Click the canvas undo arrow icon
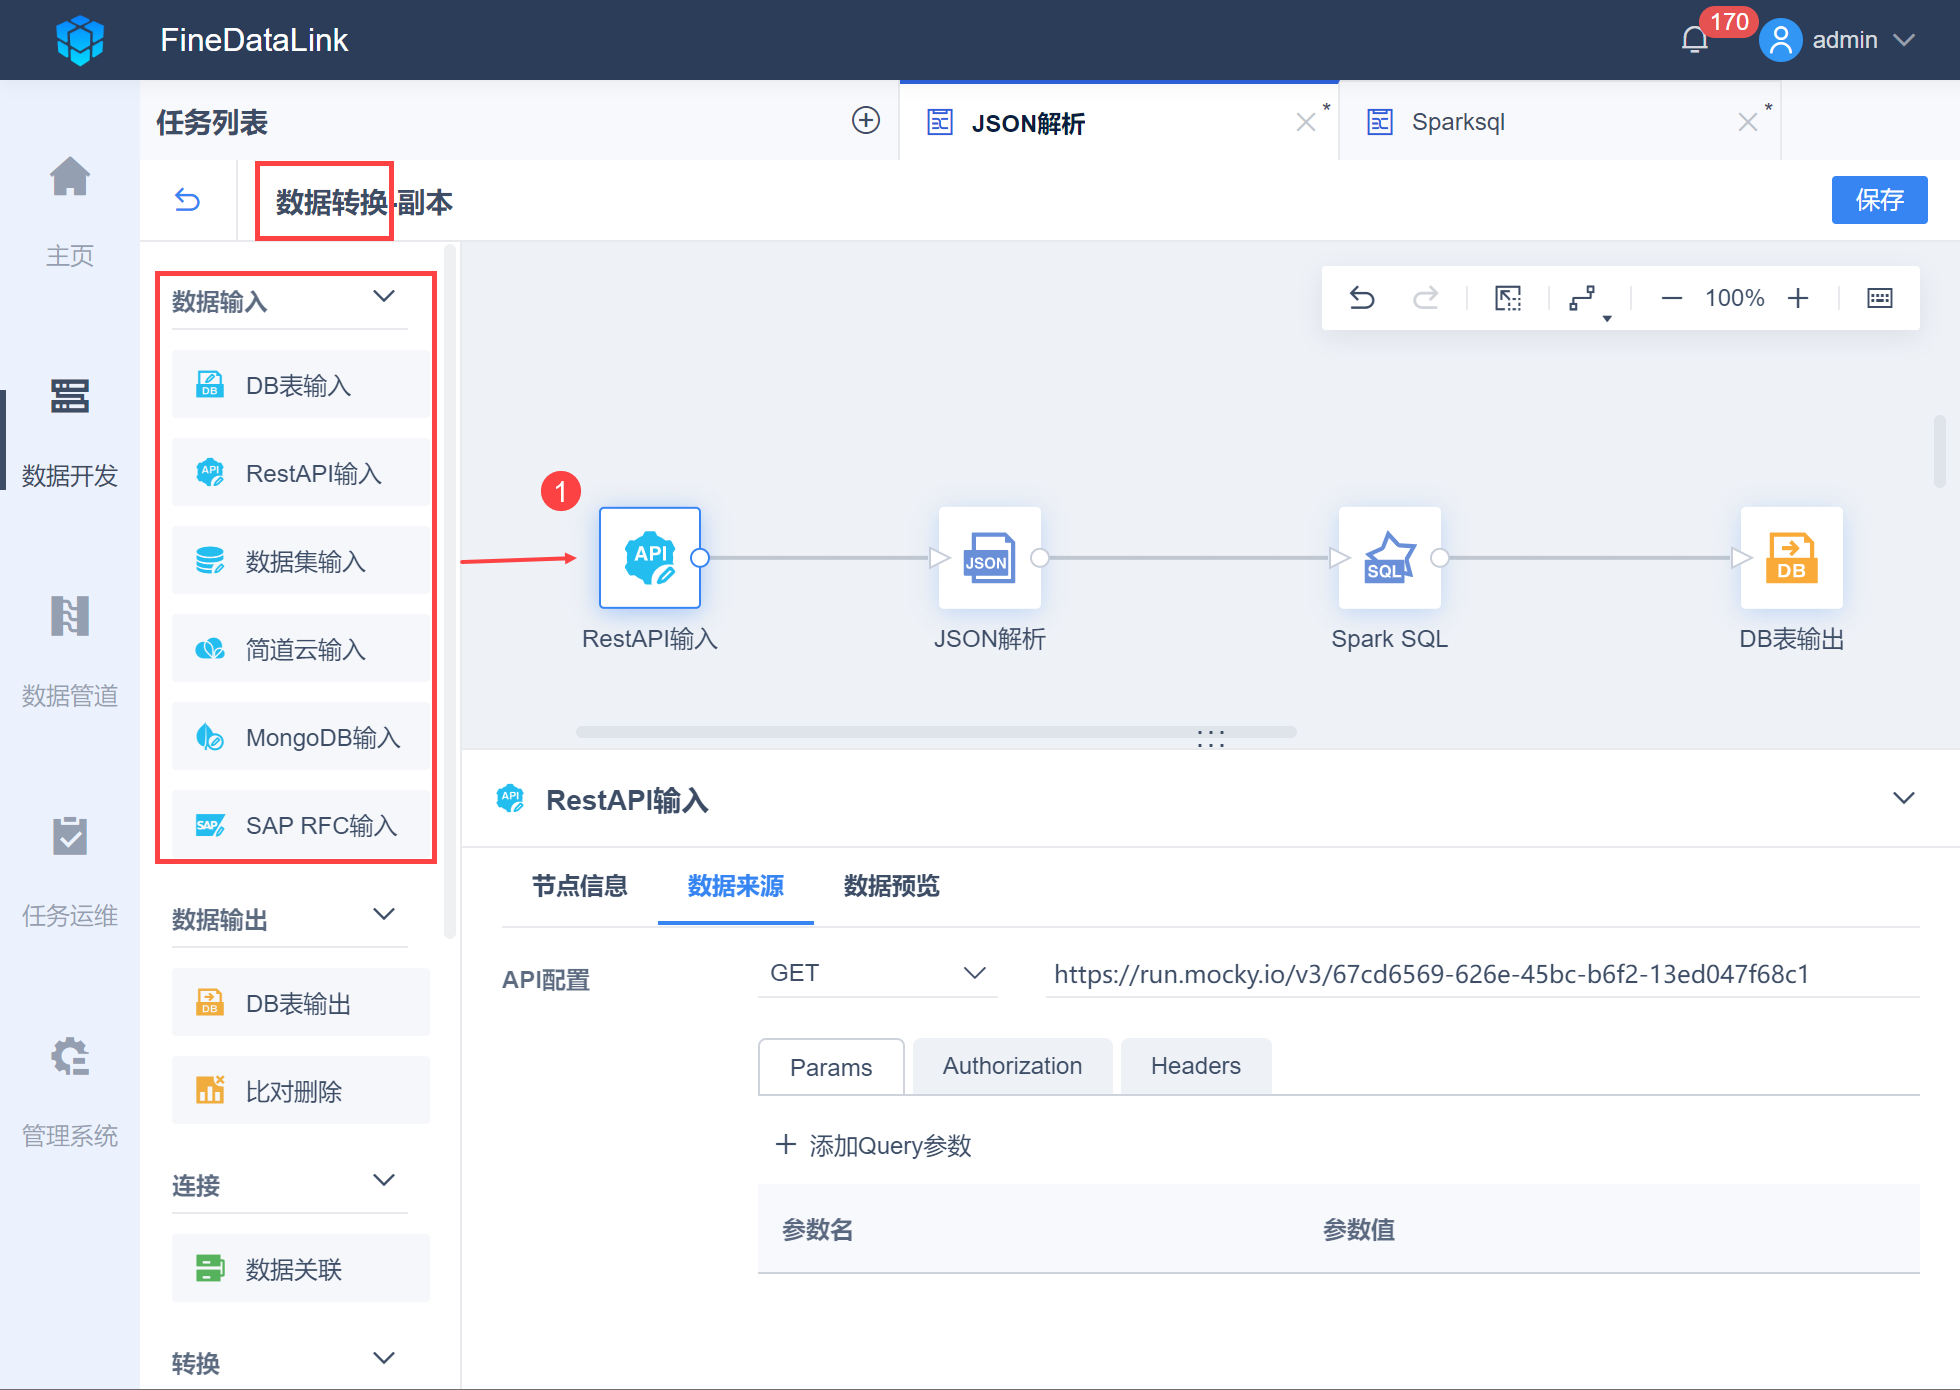Image resolution: width=1960 pixels, height=1390 pixels. coord(1362,298)
